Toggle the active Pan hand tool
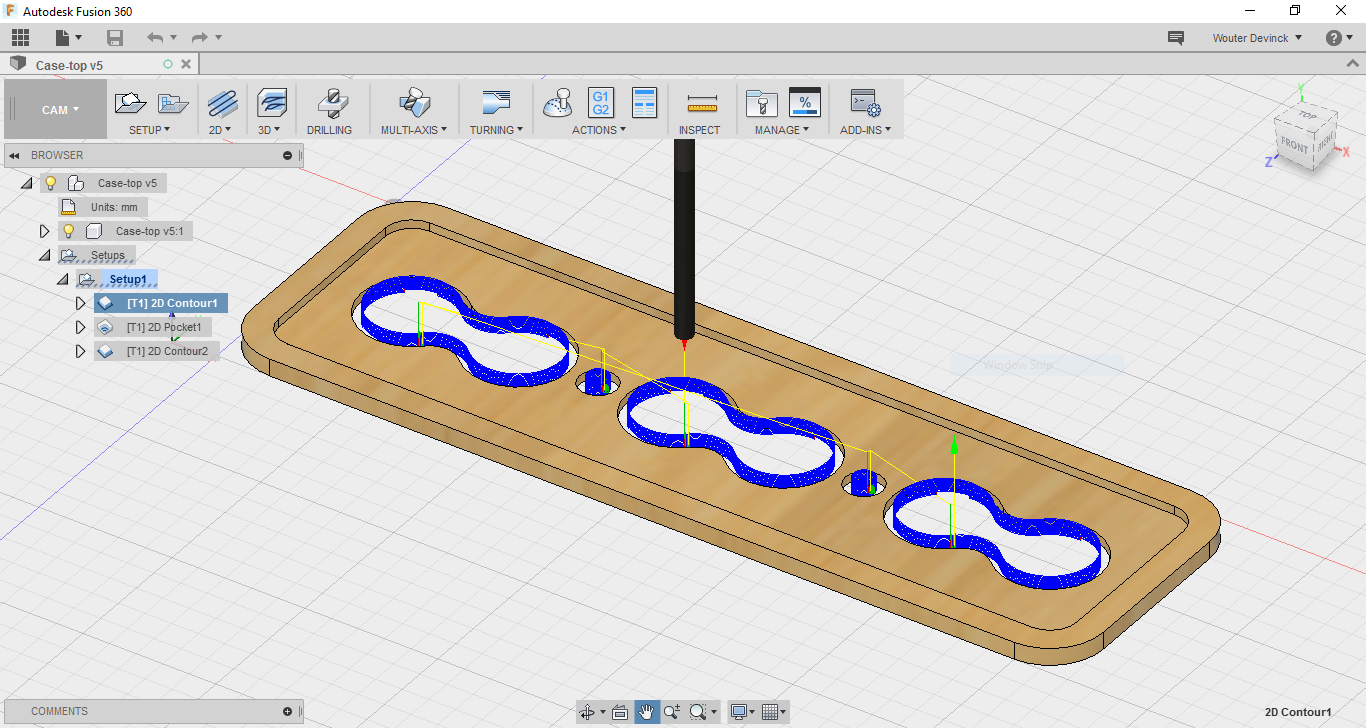1366x728 pixels. [646, 712]
